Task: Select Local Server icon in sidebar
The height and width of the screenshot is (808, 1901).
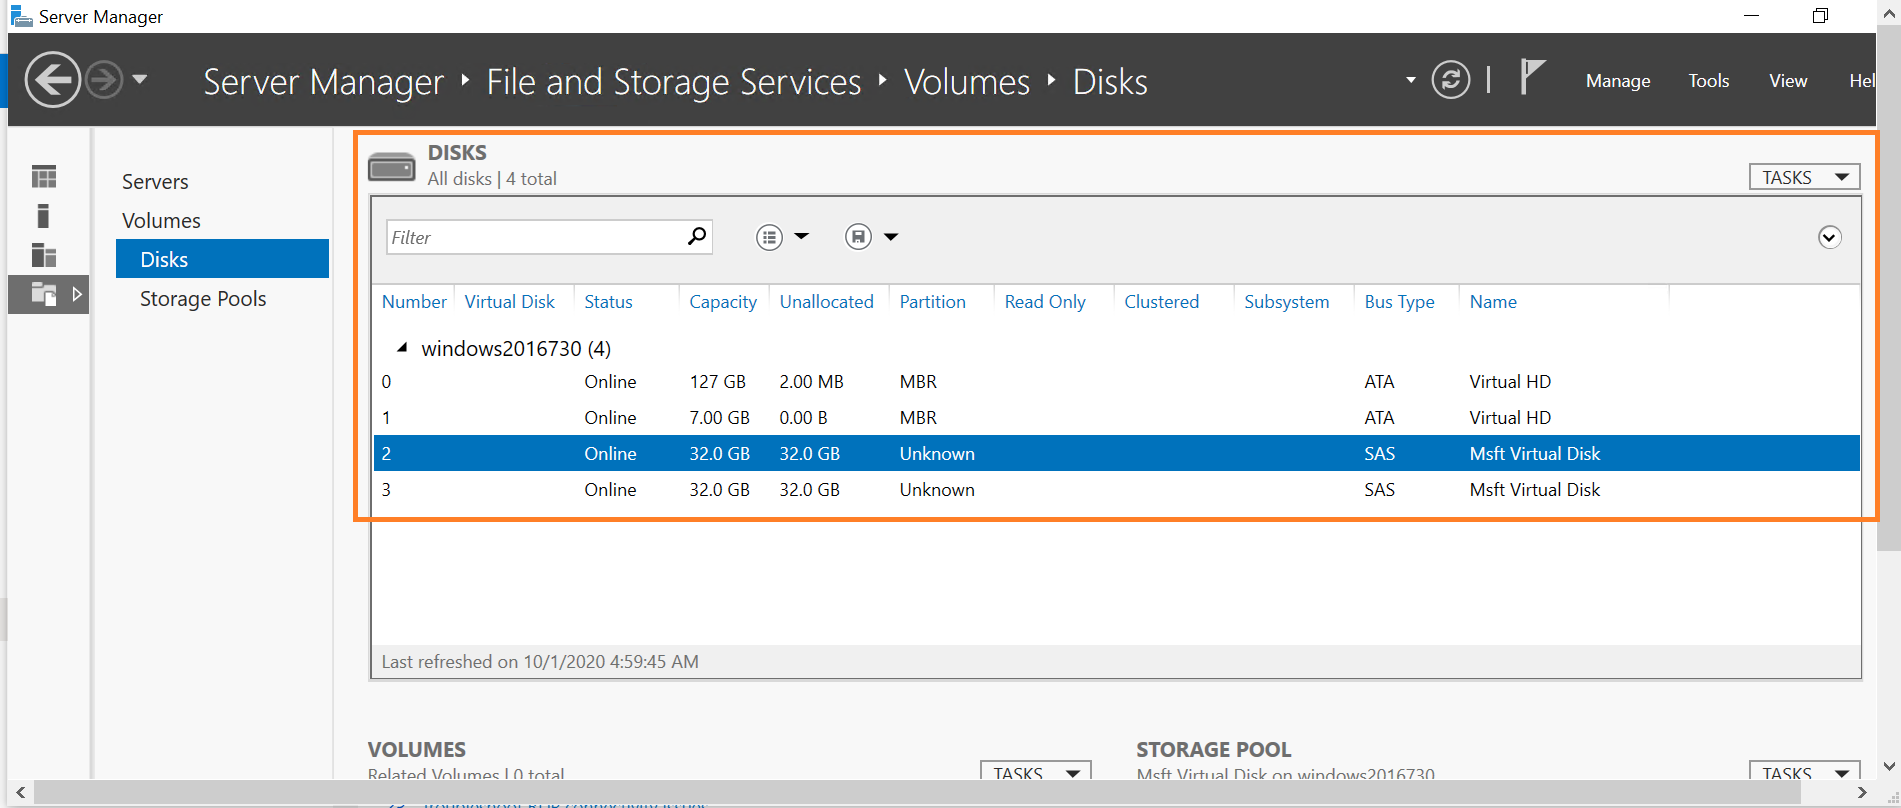Action: coord(43,216)
